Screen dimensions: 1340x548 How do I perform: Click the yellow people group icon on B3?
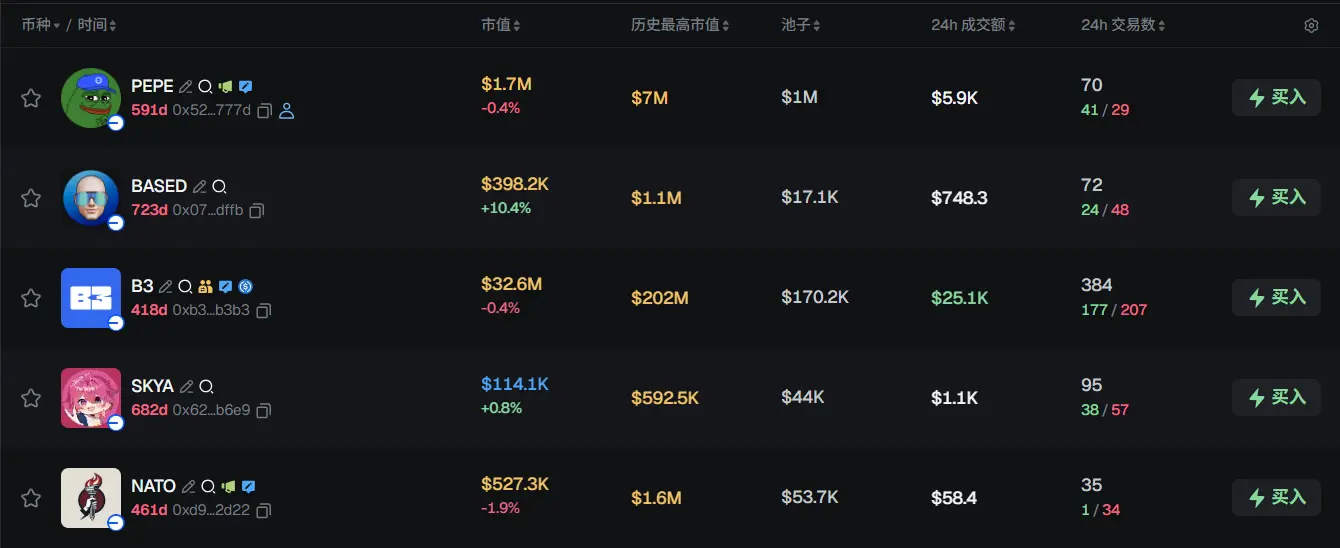[x=206, y=287]
